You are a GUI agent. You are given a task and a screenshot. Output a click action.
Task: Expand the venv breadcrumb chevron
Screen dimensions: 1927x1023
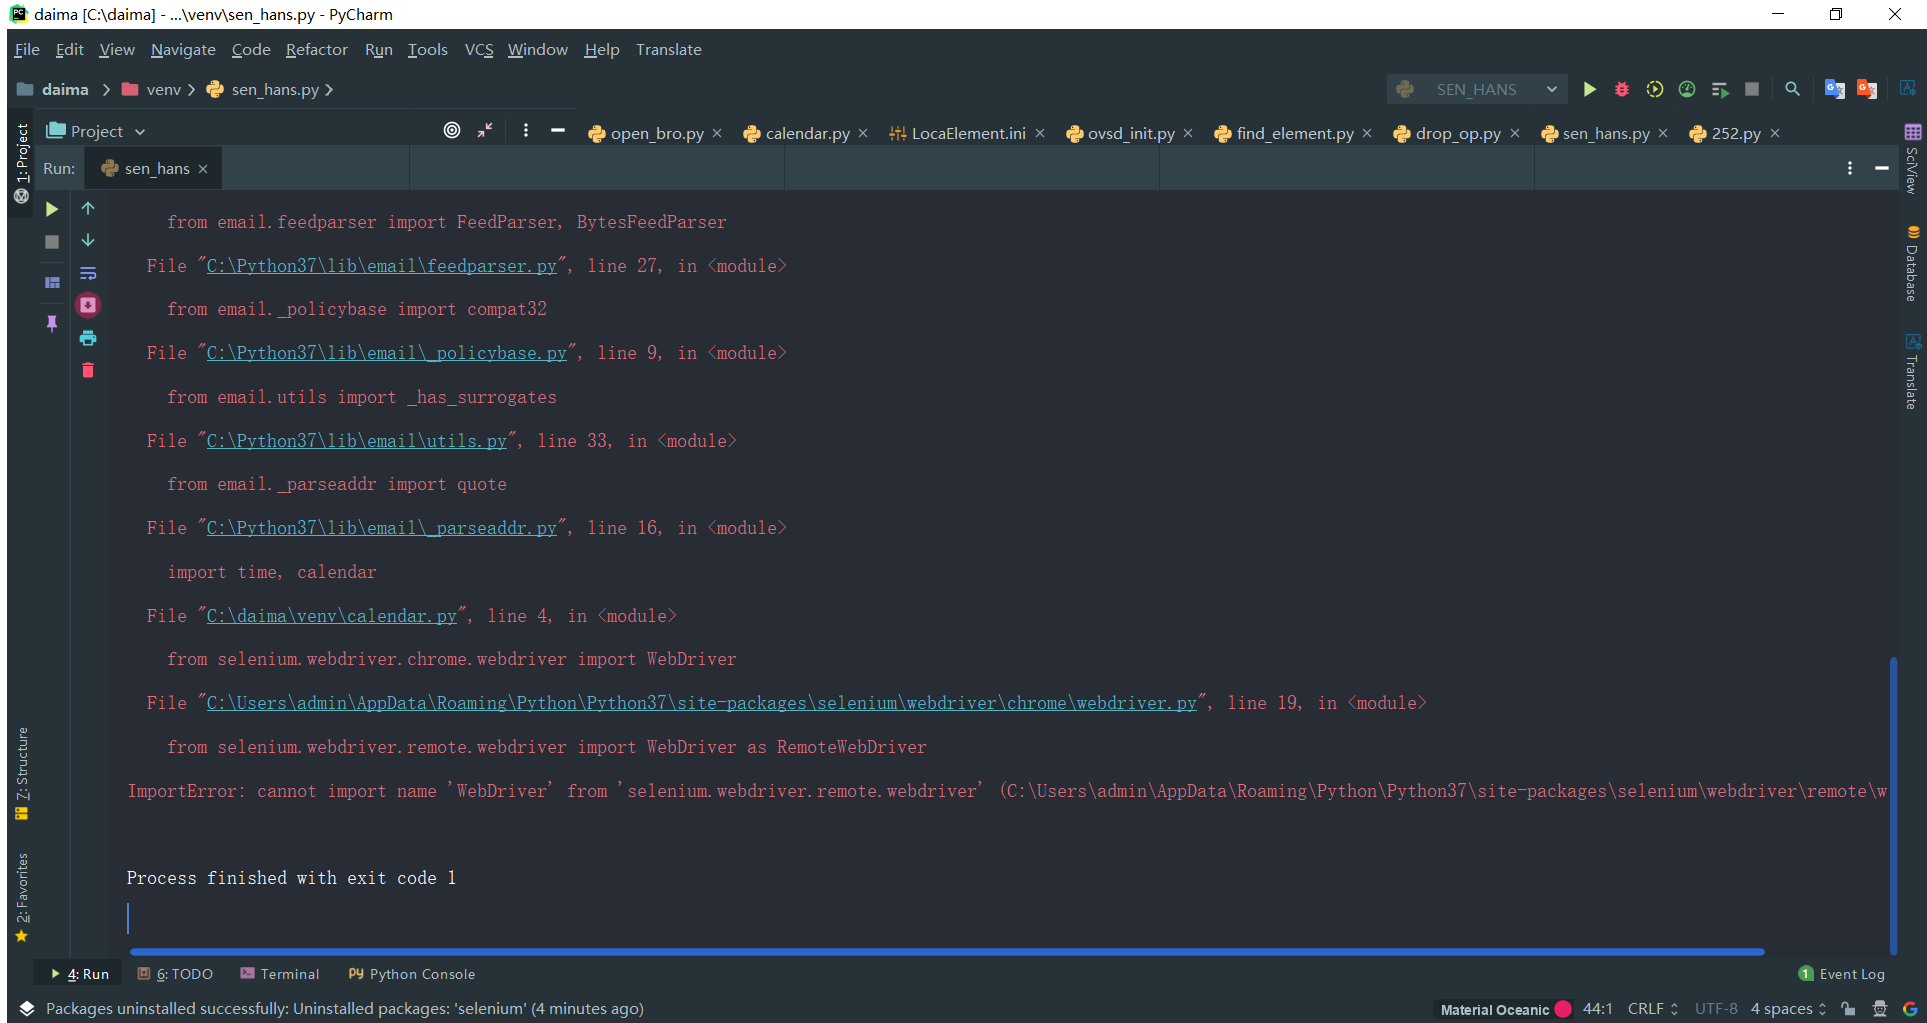click(x=192, y=89)
